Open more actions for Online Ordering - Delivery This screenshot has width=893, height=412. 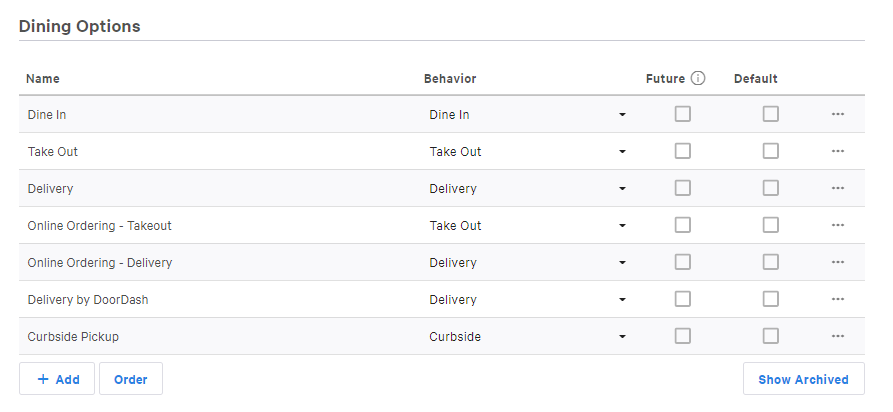(838, 262)
